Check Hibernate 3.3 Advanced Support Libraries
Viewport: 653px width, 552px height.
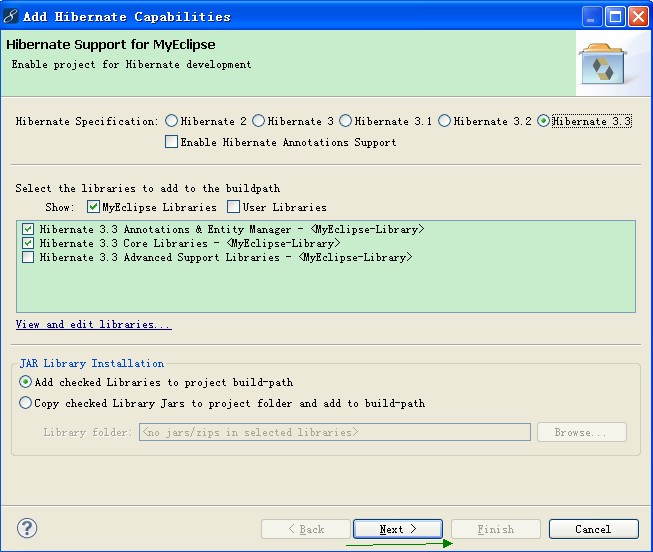coord(28,257)
